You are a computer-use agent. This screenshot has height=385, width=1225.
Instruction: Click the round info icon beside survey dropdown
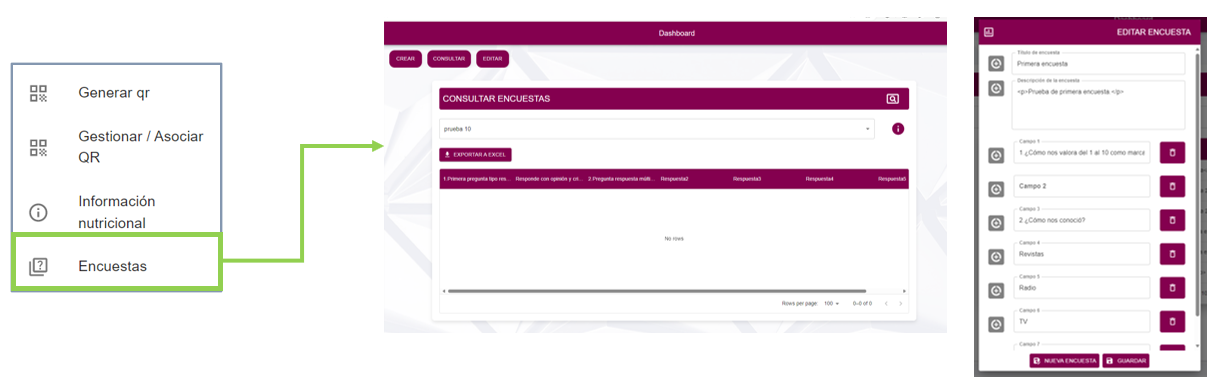point(898,129)
